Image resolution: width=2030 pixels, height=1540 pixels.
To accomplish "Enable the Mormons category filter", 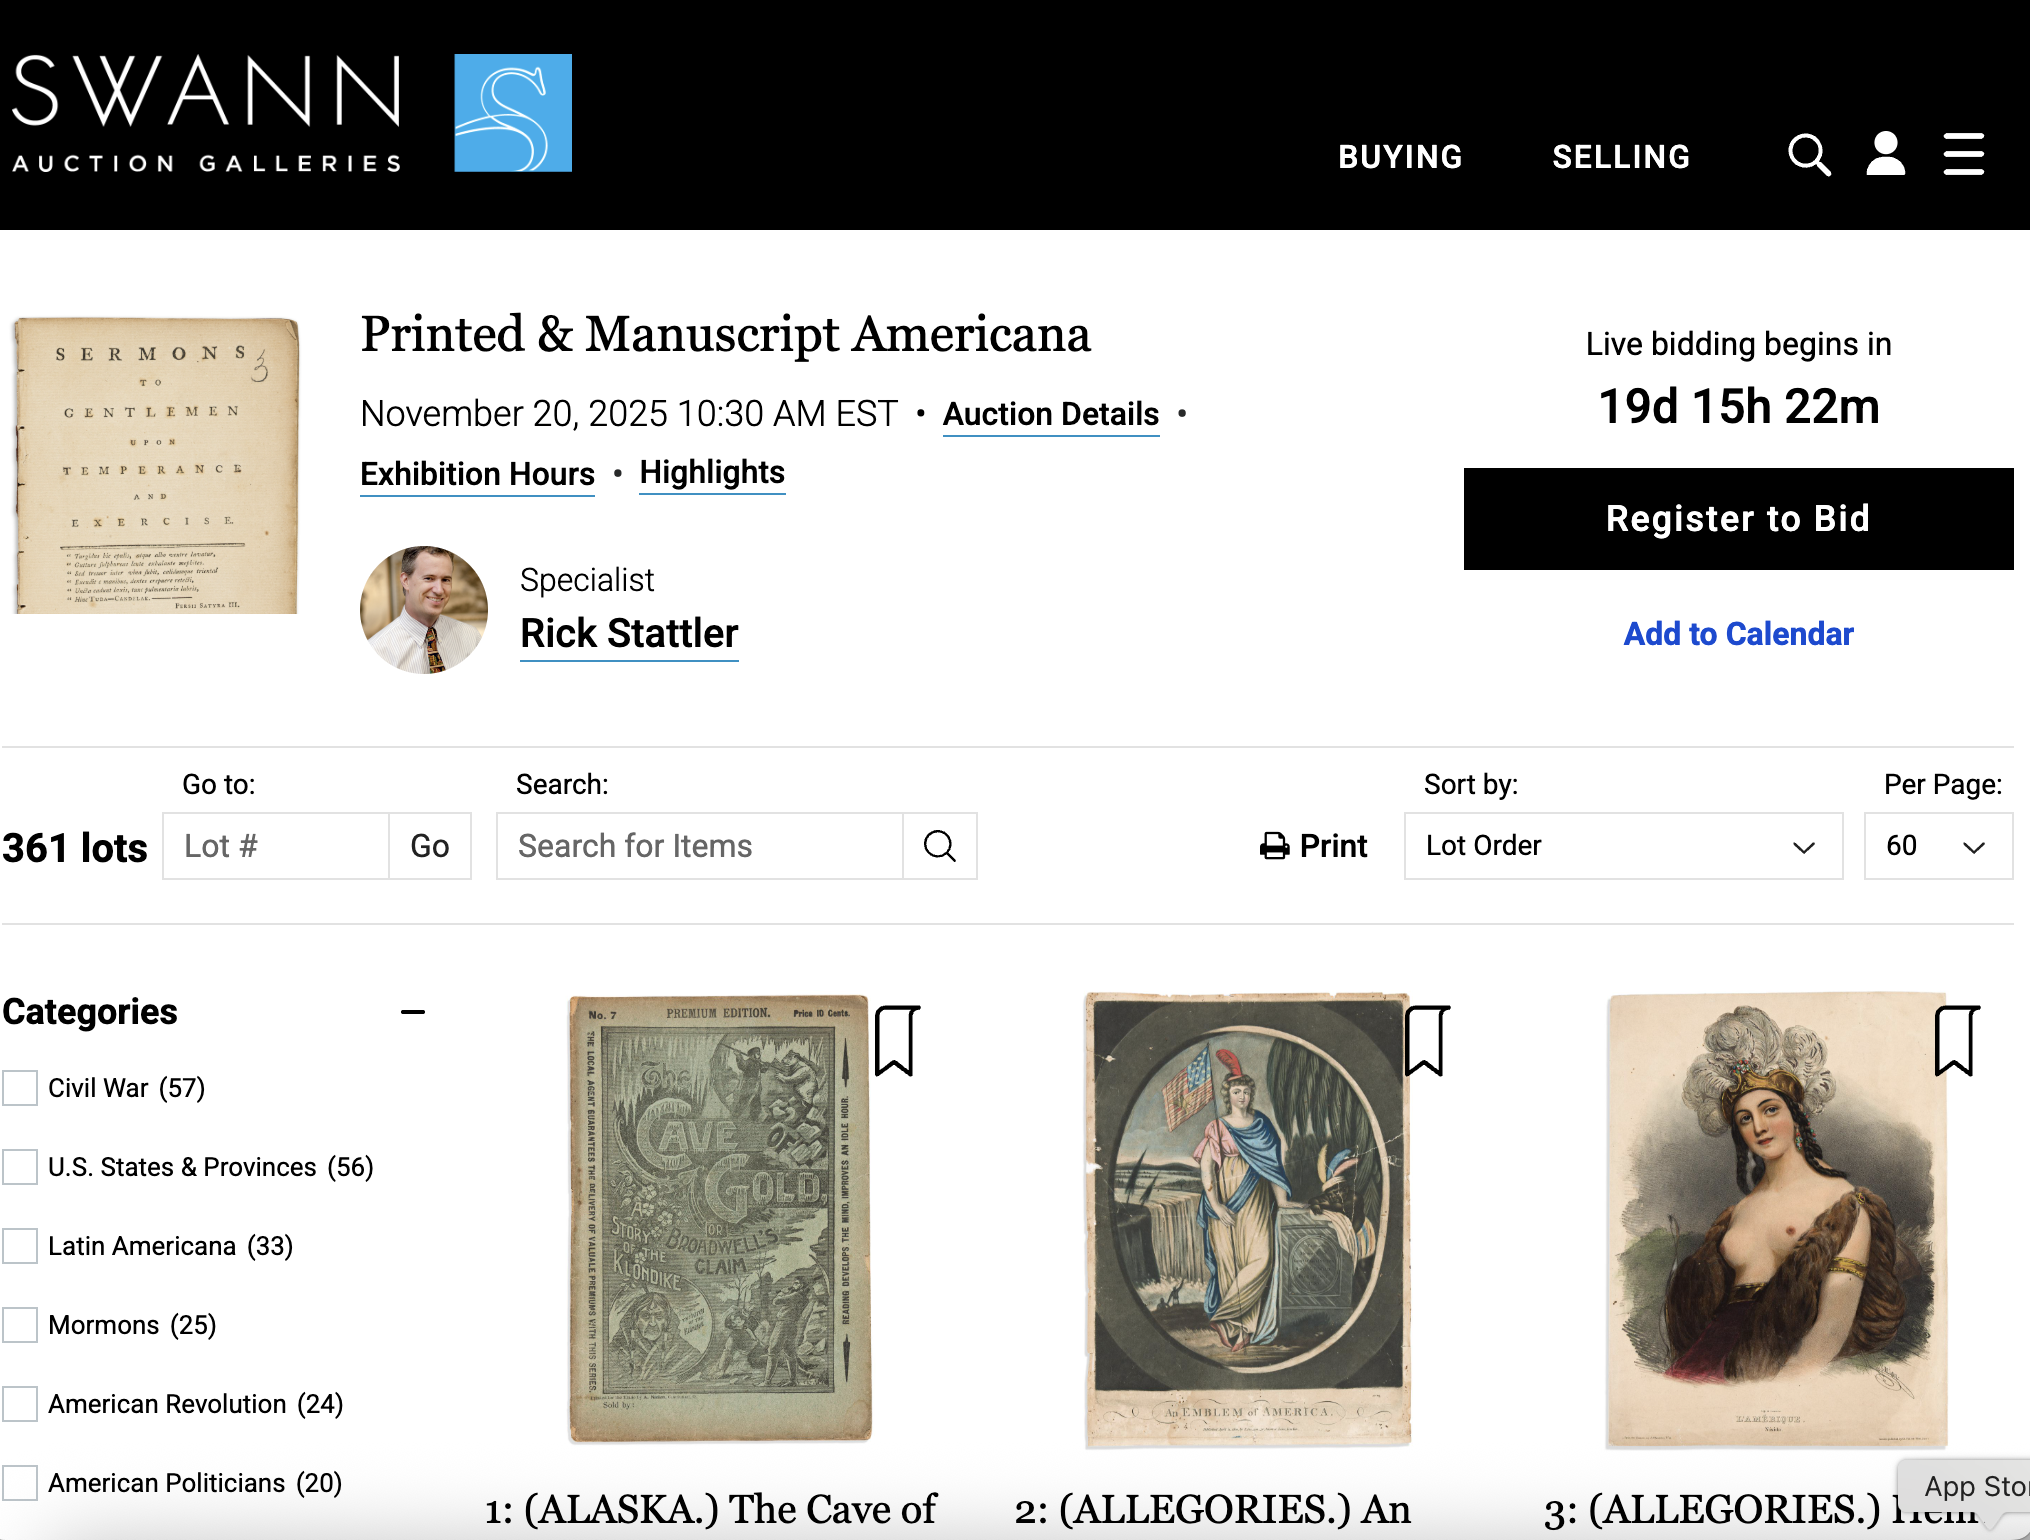I will [x=20, y=1325].
